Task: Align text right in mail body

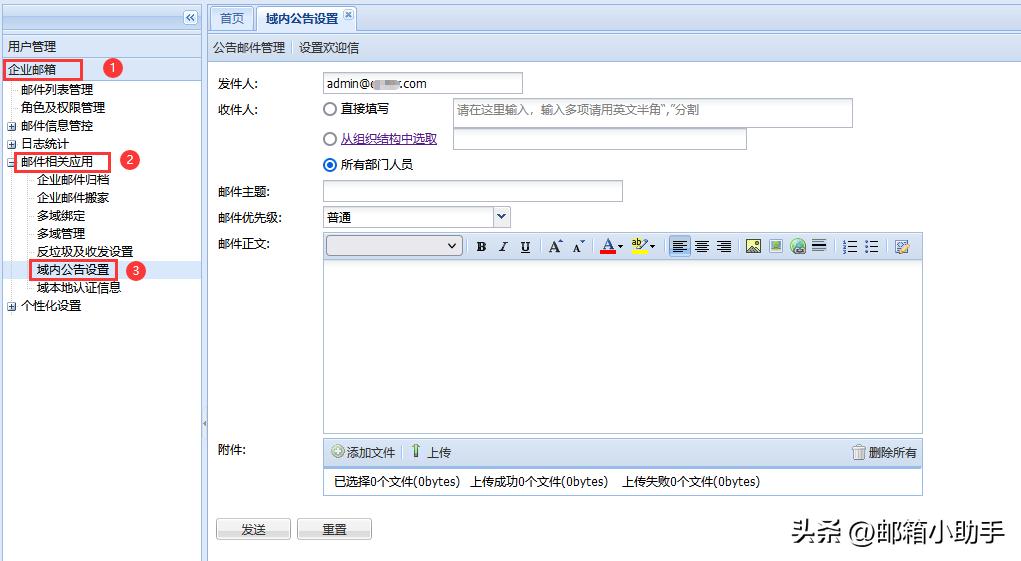Action: click(724, 247)
